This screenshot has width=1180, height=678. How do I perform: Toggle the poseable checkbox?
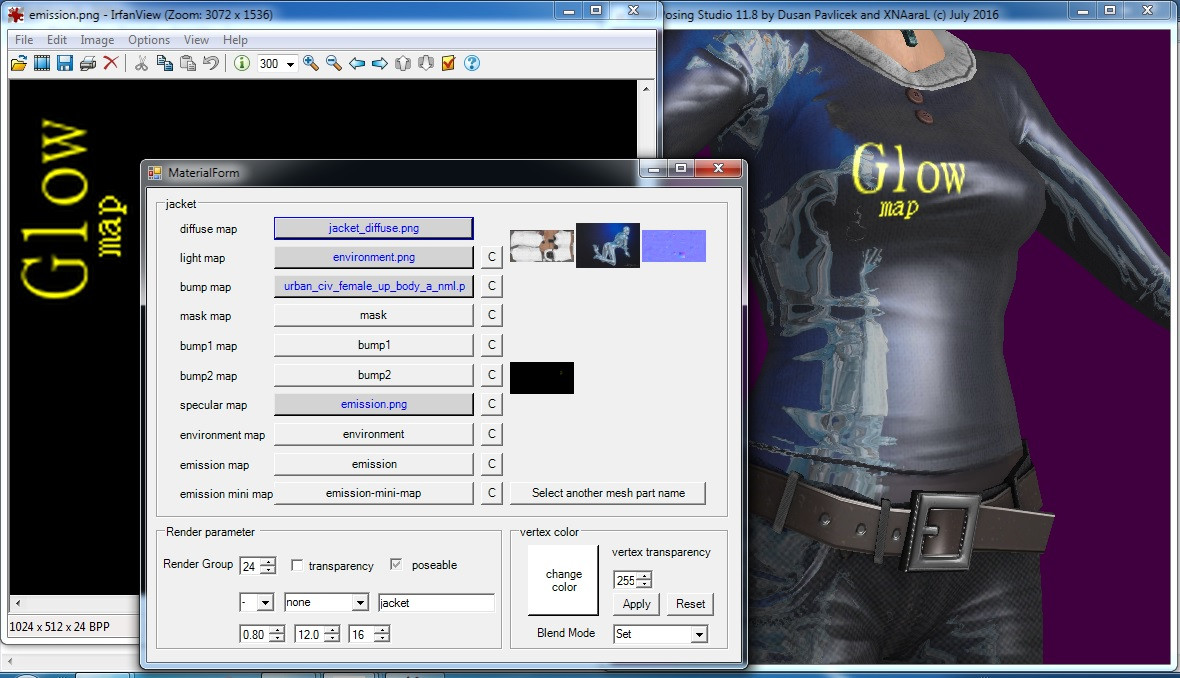pos(396,564)
